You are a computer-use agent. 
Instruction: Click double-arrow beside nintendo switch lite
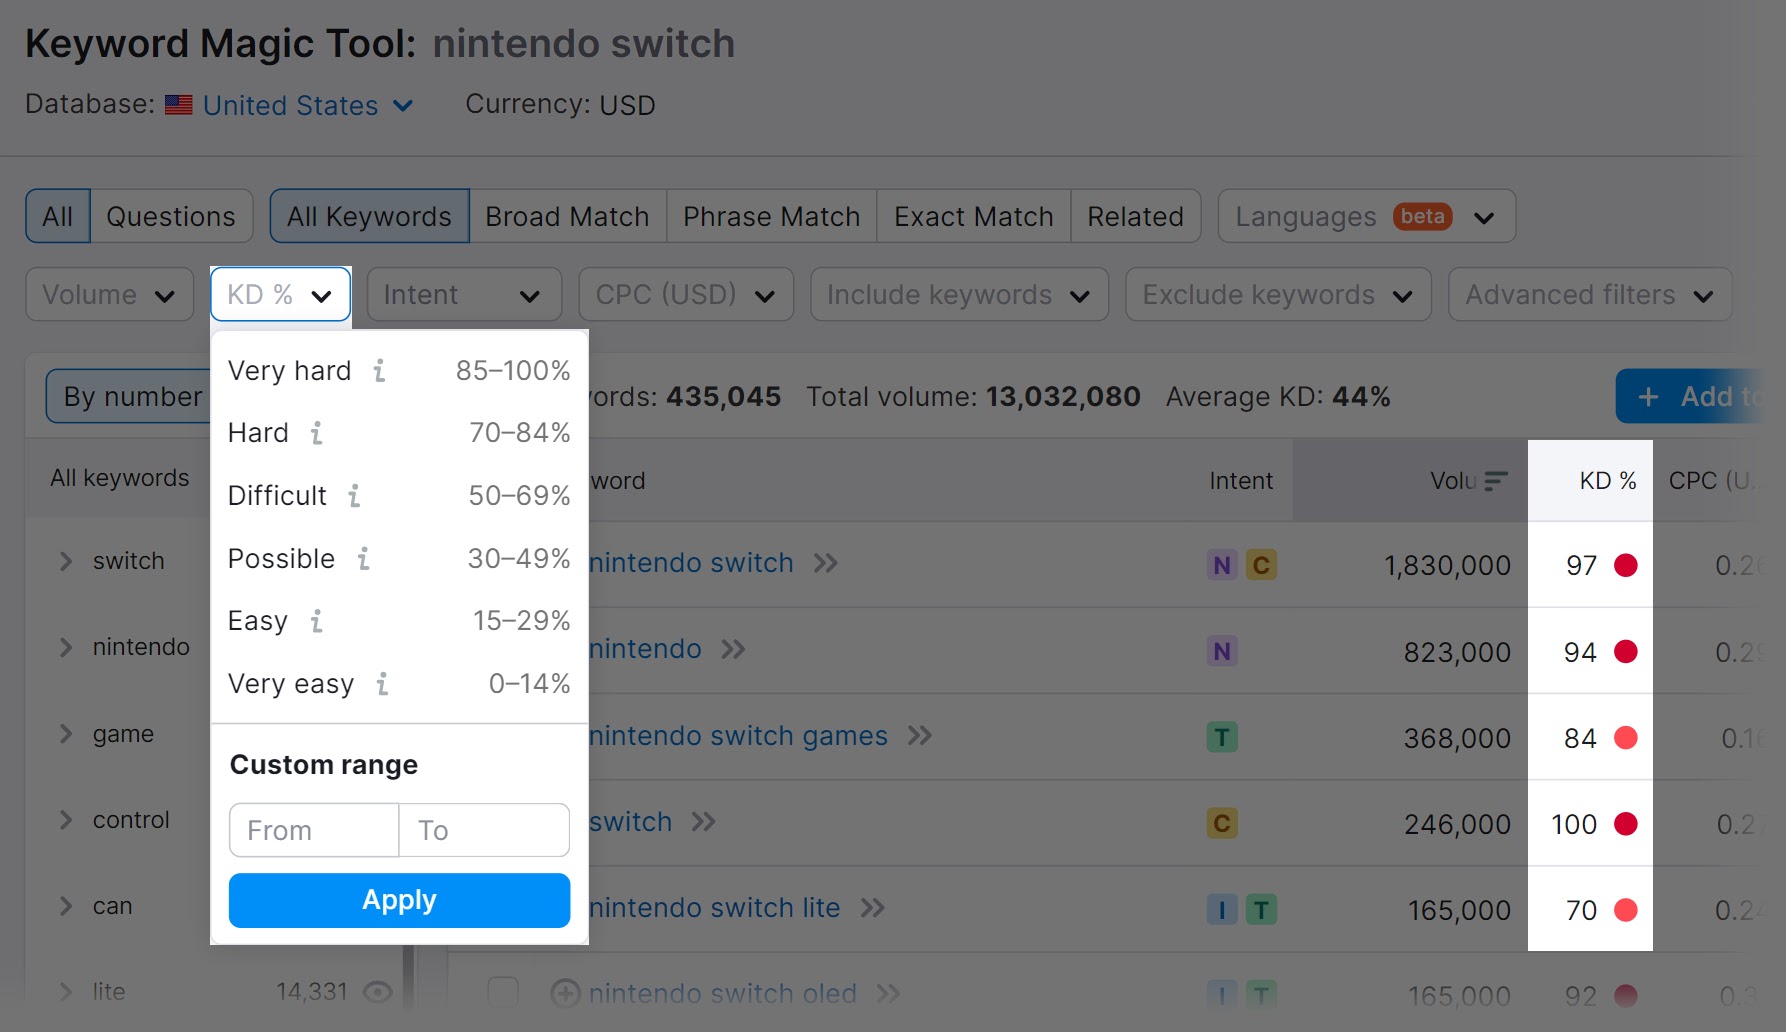(872, 908)
